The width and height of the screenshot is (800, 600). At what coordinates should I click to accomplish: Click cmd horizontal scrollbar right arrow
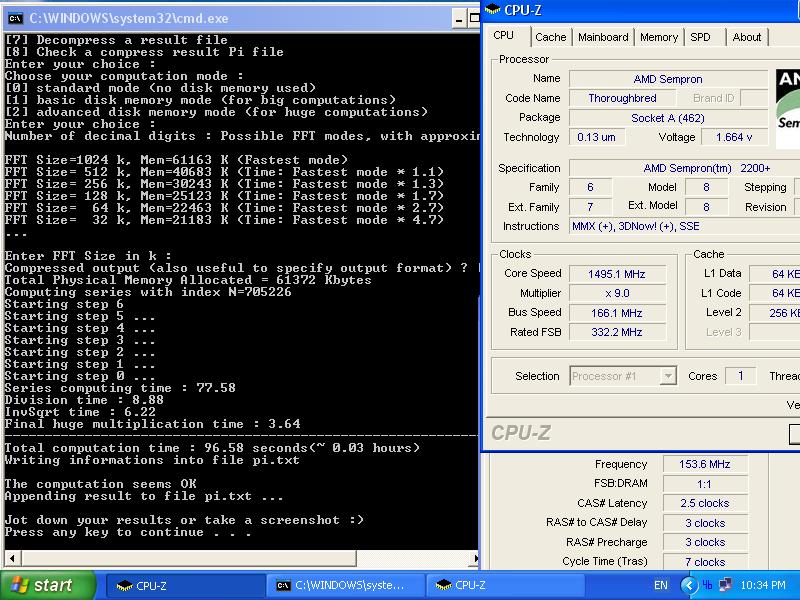click(x=476, y=558)
